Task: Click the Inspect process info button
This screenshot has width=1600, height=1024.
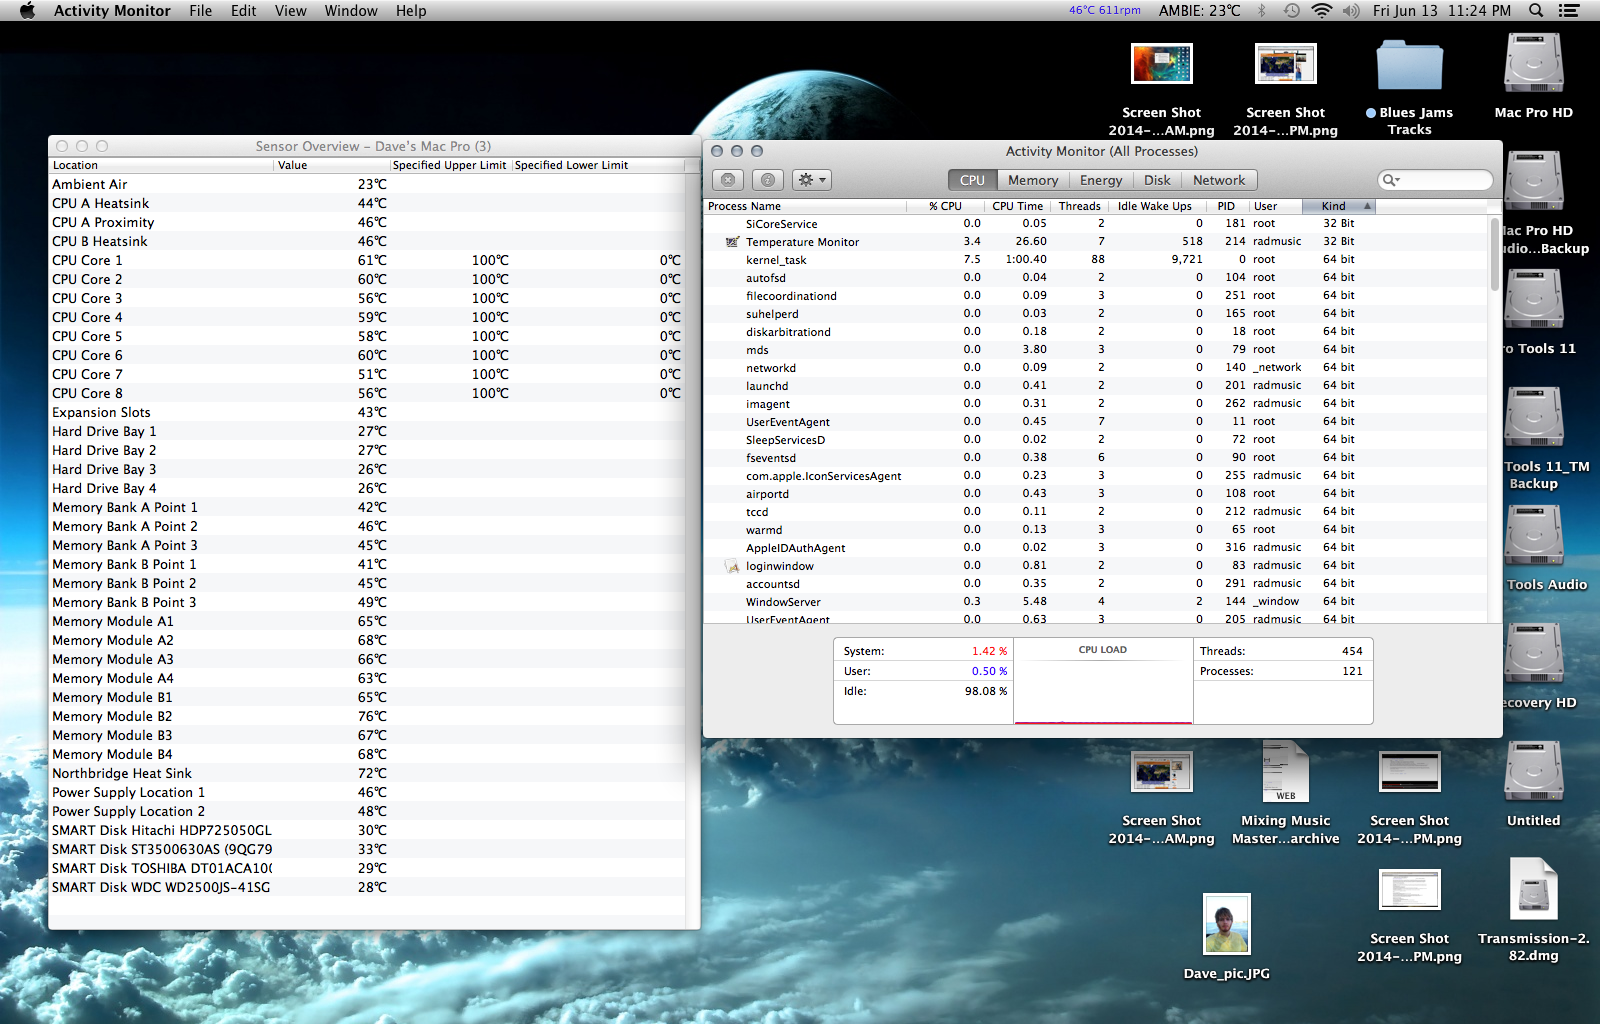Action: [767, 180]
